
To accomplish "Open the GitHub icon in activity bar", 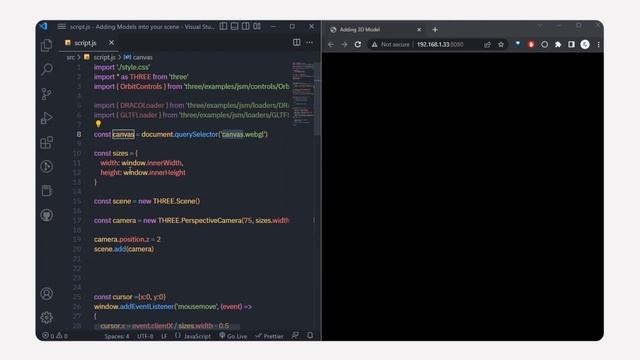I will coord(47,215).
